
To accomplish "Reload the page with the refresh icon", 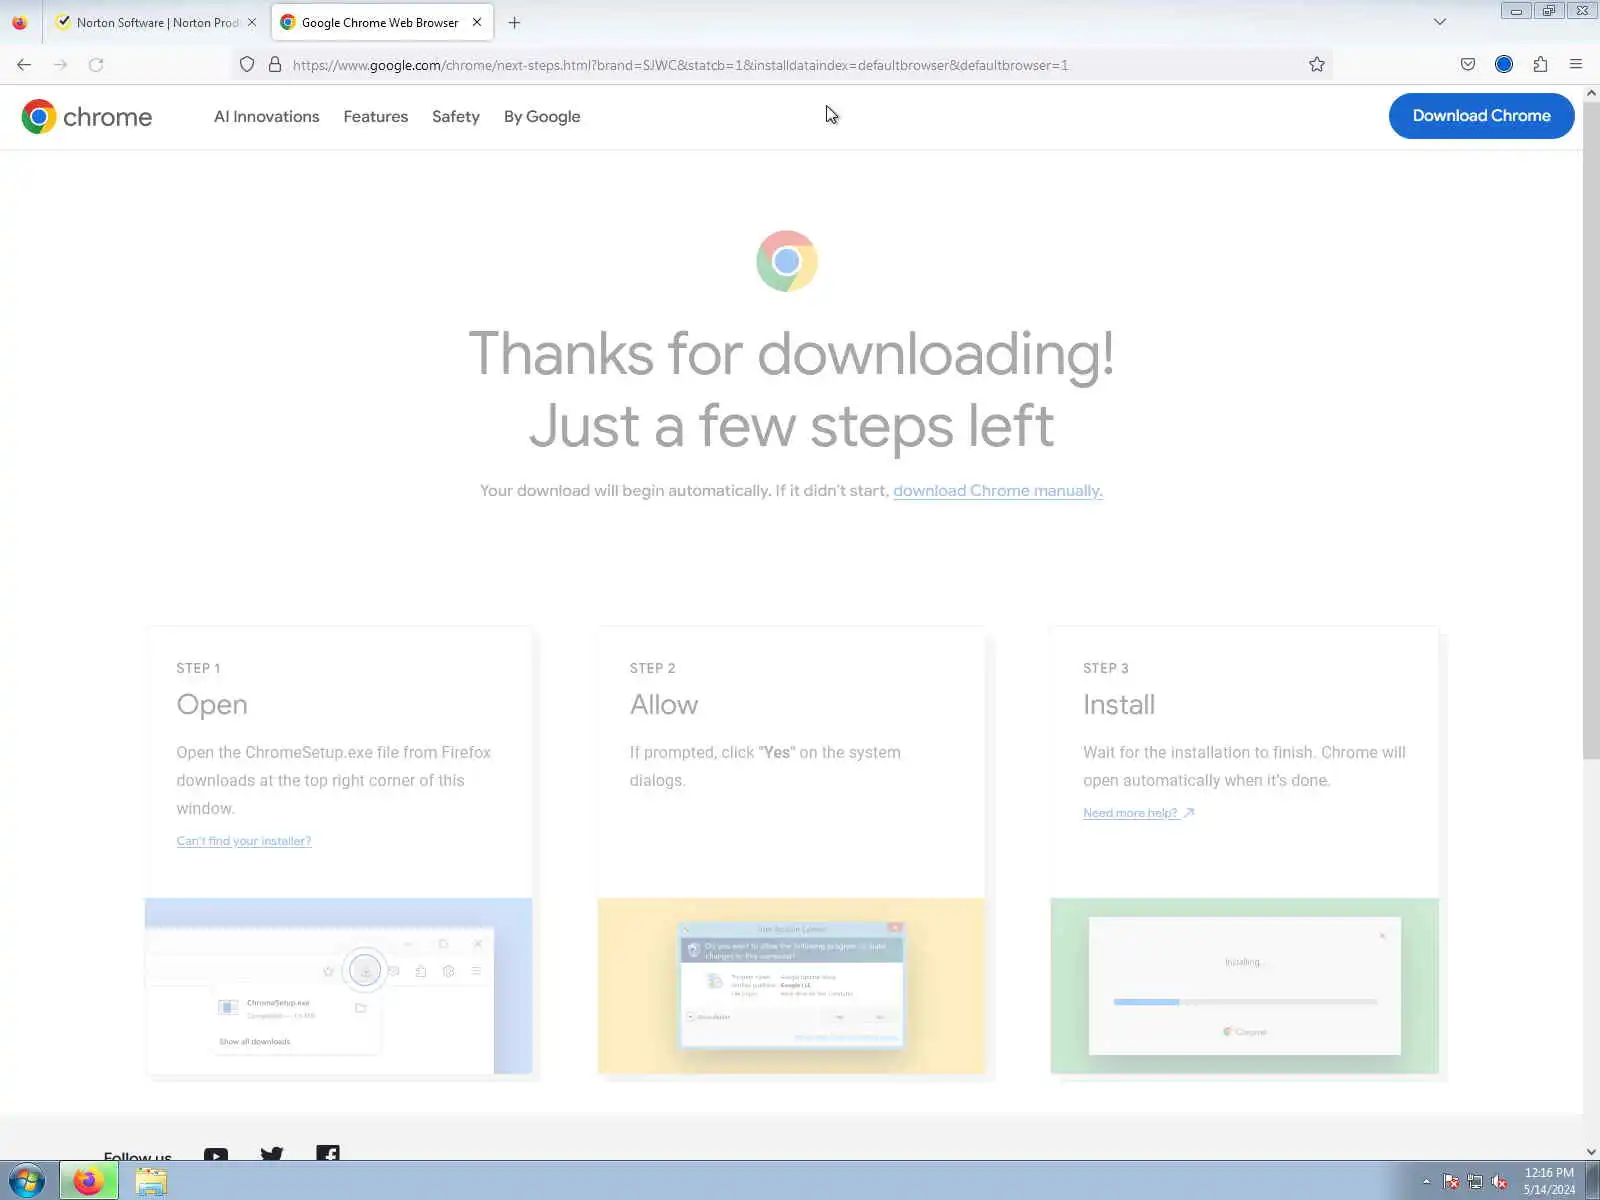I will 96,65.
